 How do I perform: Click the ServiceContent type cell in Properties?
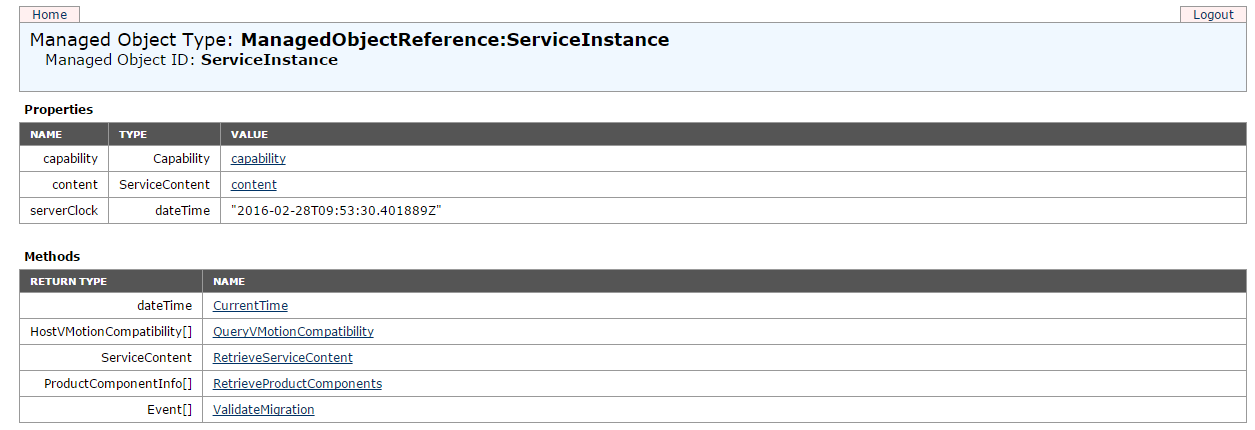coord(164,185)
